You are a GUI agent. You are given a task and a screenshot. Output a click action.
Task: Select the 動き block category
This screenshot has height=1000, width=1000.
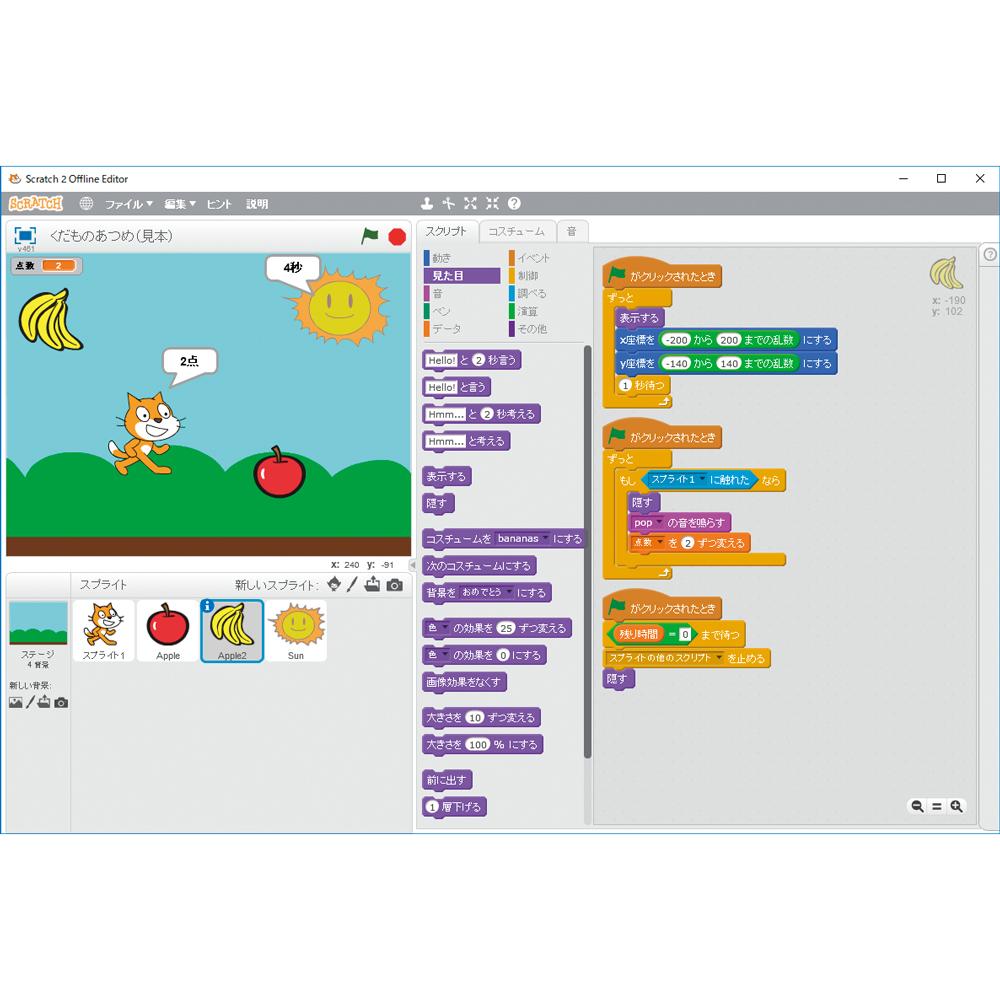[x=462, y=258]
